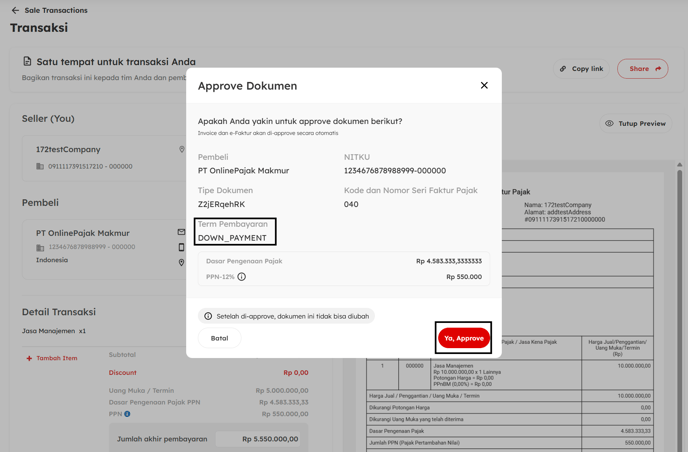Click PT OnlinePajak Makmur in the dialog
This screenshot has width=688, height=452.
244,171
